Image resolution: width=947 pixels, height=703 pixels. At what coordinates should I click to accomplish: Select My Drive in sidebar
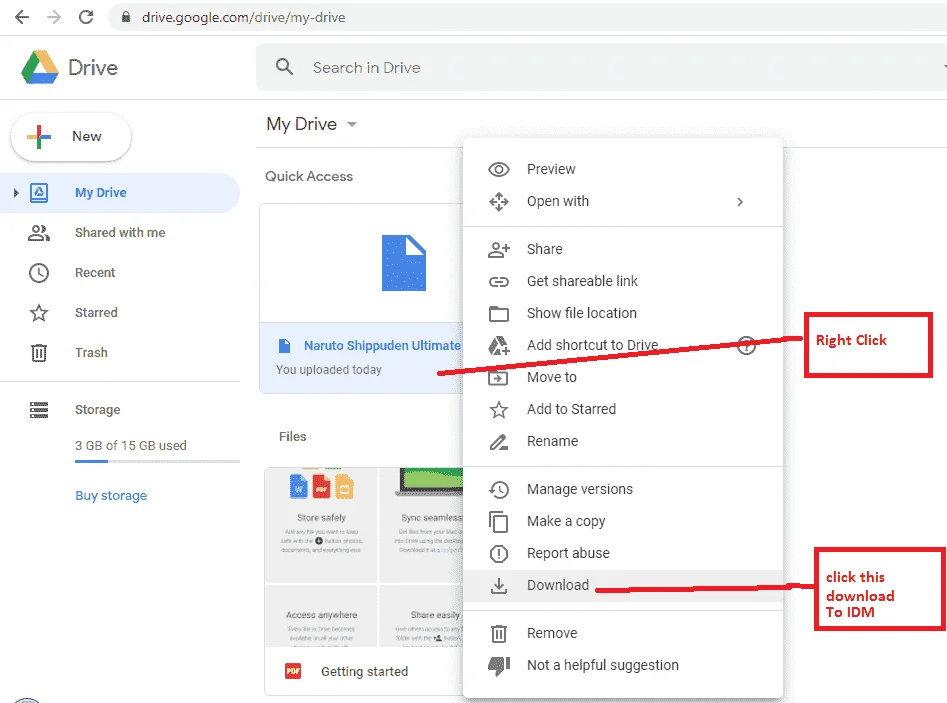click(x=120, y=193)
